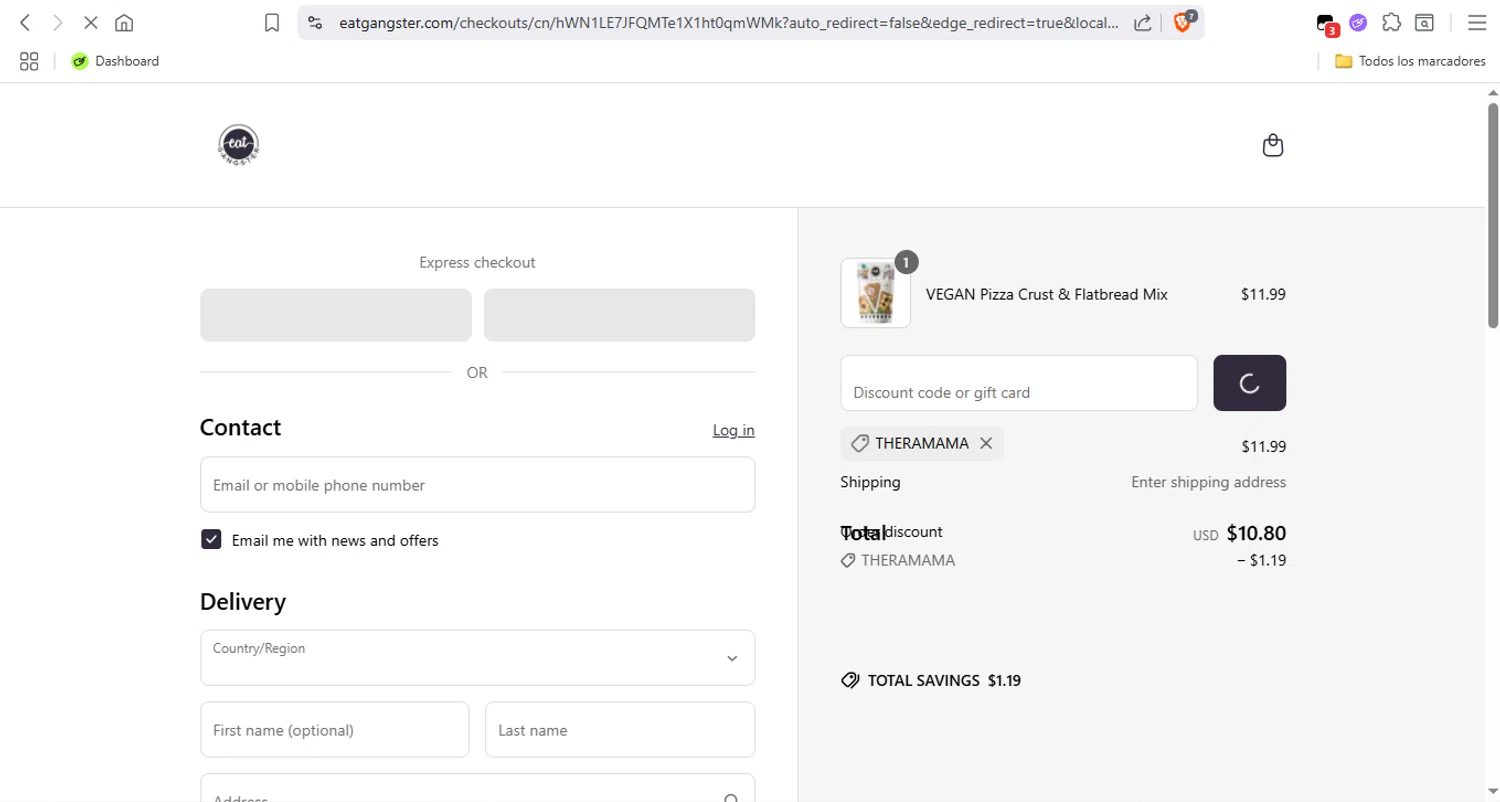Click the Log in link
1500x802 pixels.
[733, 430]
